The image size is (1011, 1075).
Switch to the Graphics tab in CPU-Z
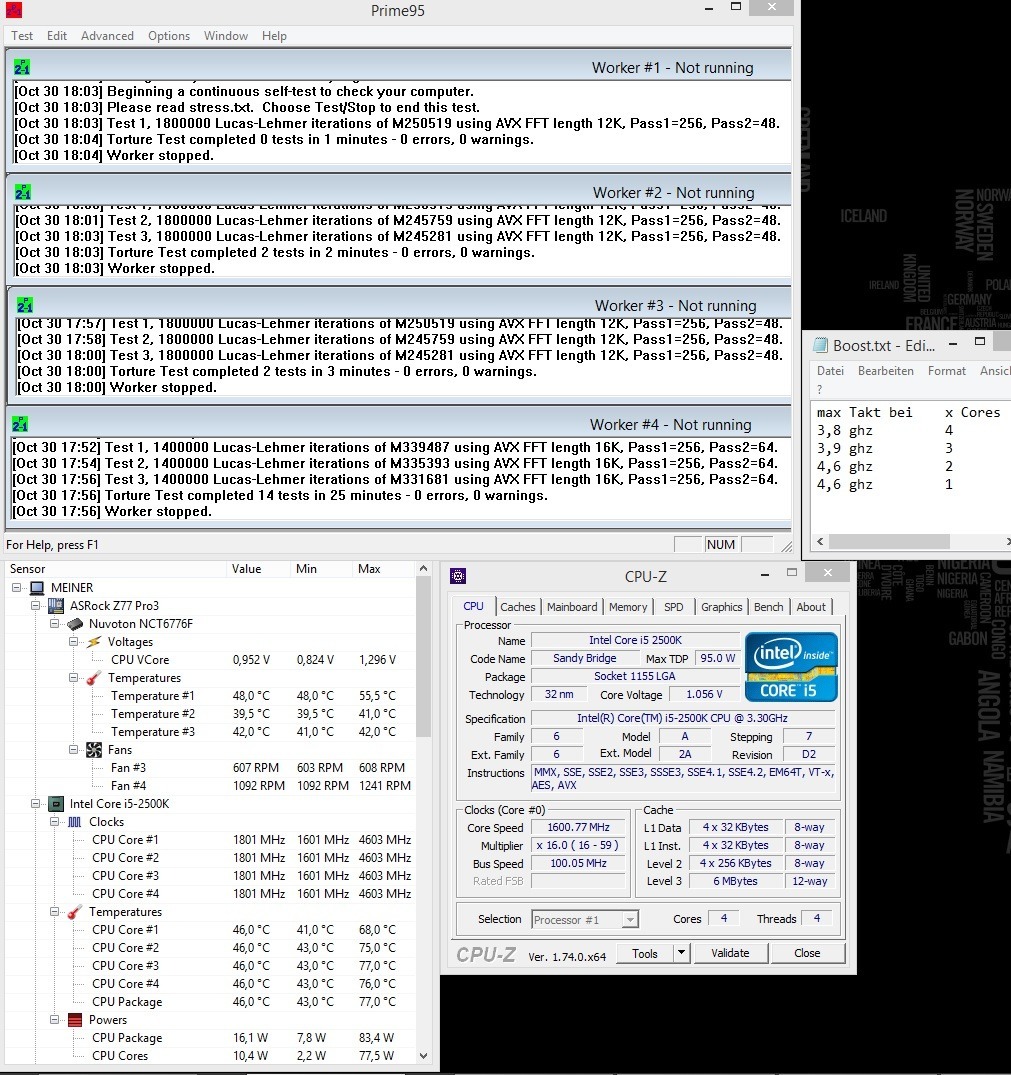[722, 607]
